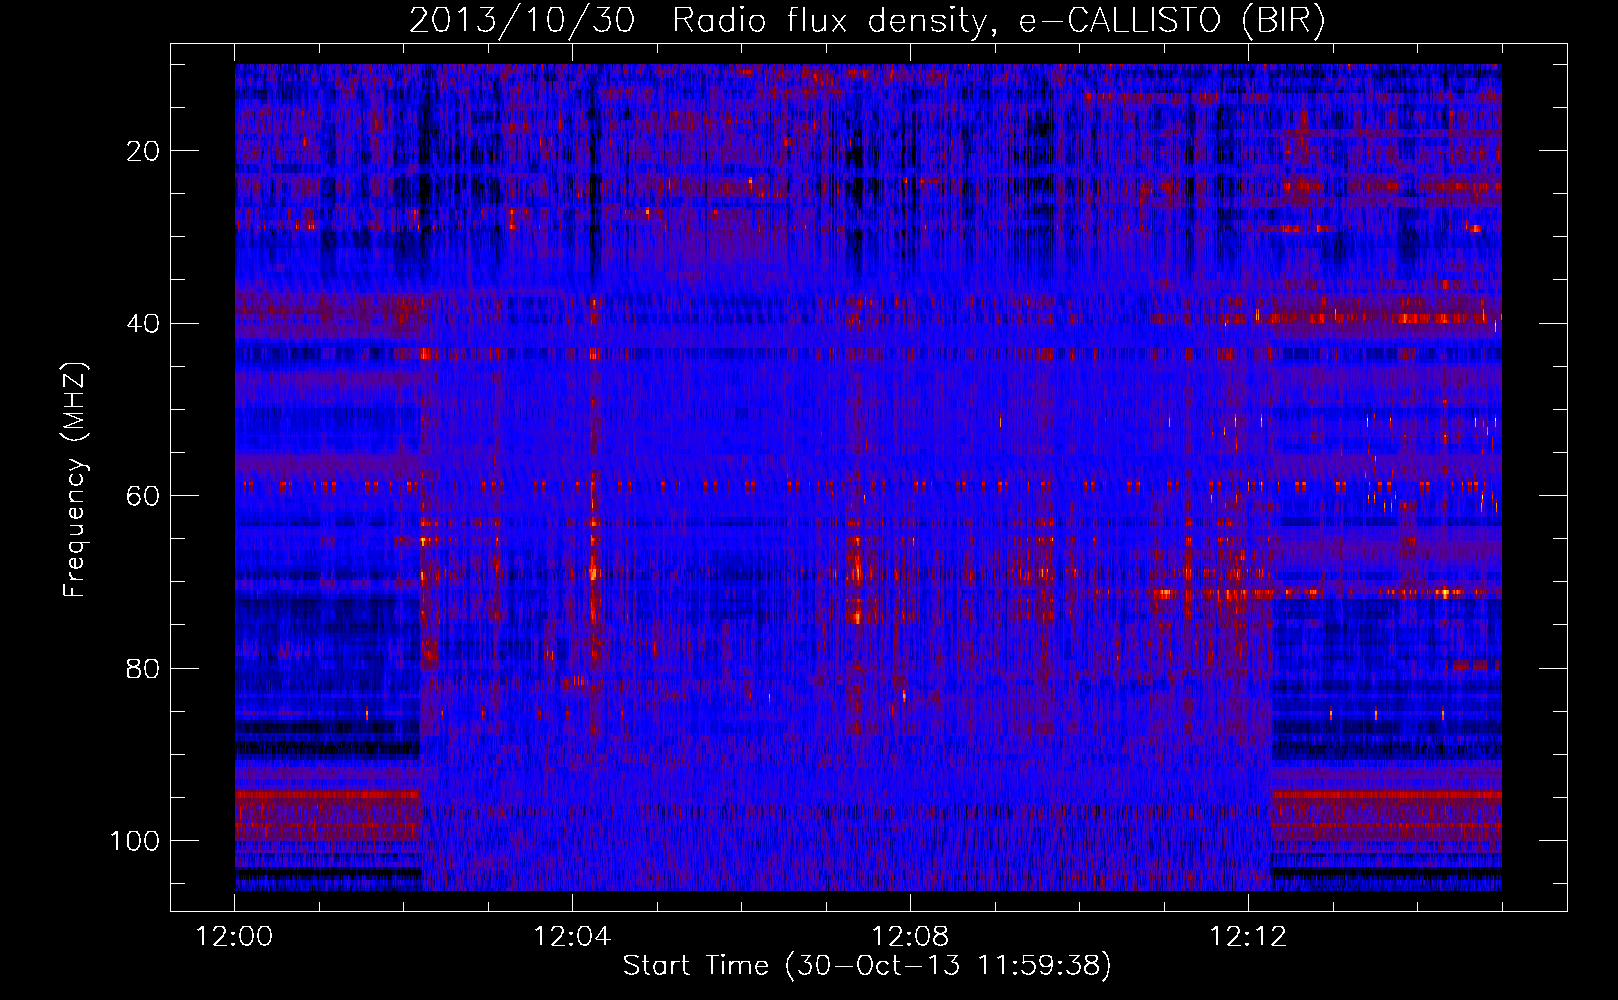Click the 60 MHz frequency tick label
Viewport: 1618px width, 1000px height.
(143, 496)
